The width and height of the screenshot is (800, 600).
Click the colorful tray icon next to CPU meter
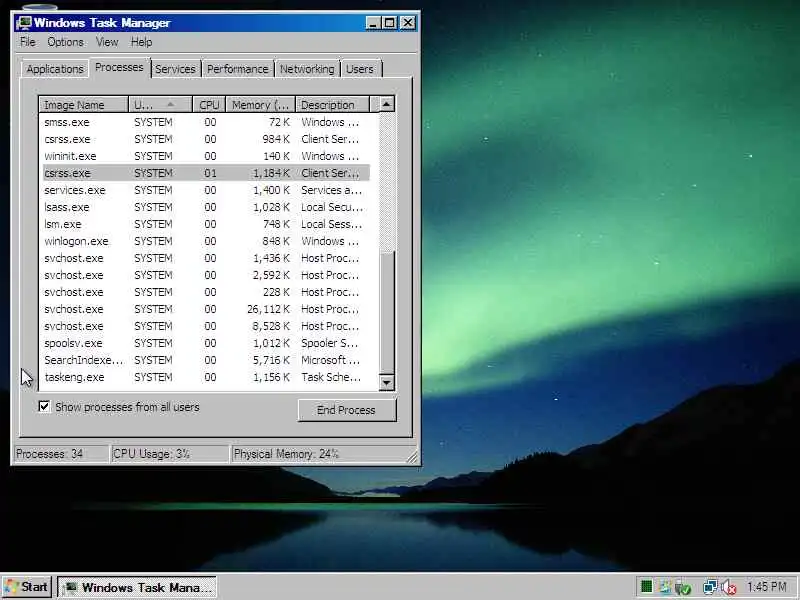click(x=665, y=587)
